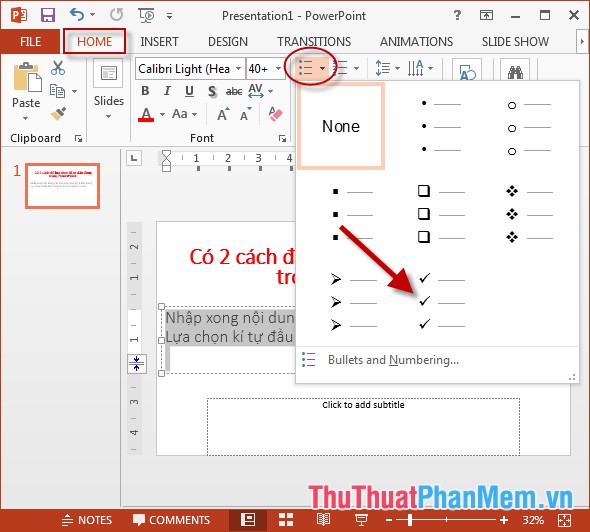Screen dimensions: 590x532
Task: Start slideshow from beginning icon
Action: [x=146, y=15]
